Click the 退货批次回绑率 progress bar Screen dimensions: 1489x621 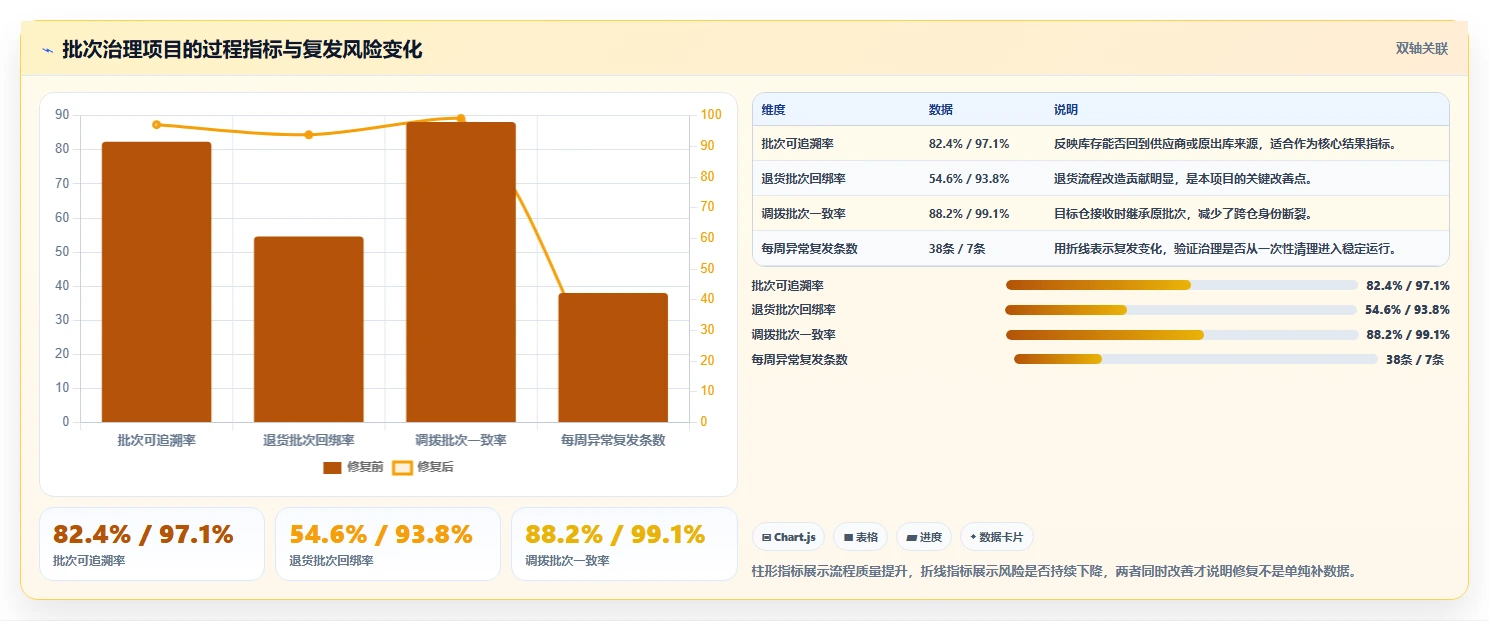tap(1181, 310)
